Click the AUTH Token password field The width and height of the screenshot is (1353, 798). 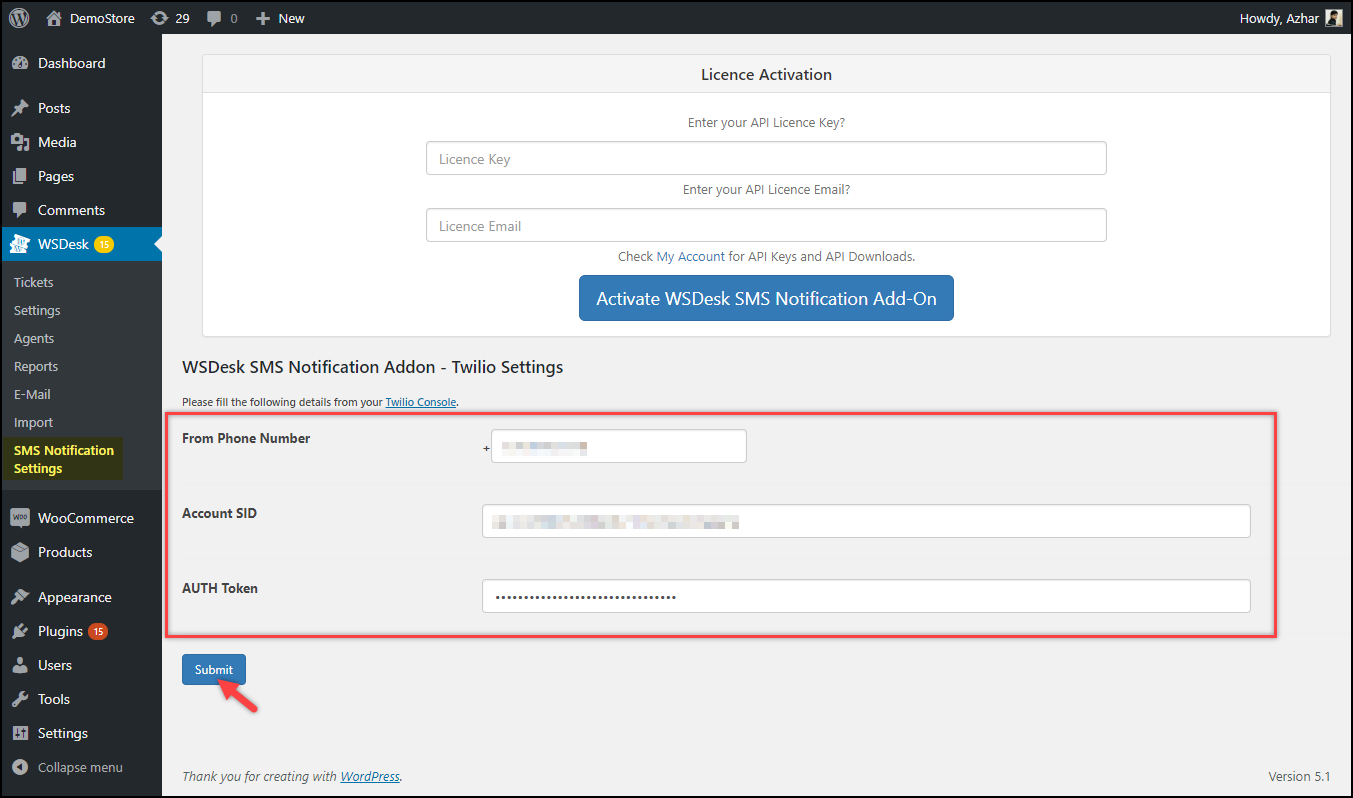click(866, 596)
